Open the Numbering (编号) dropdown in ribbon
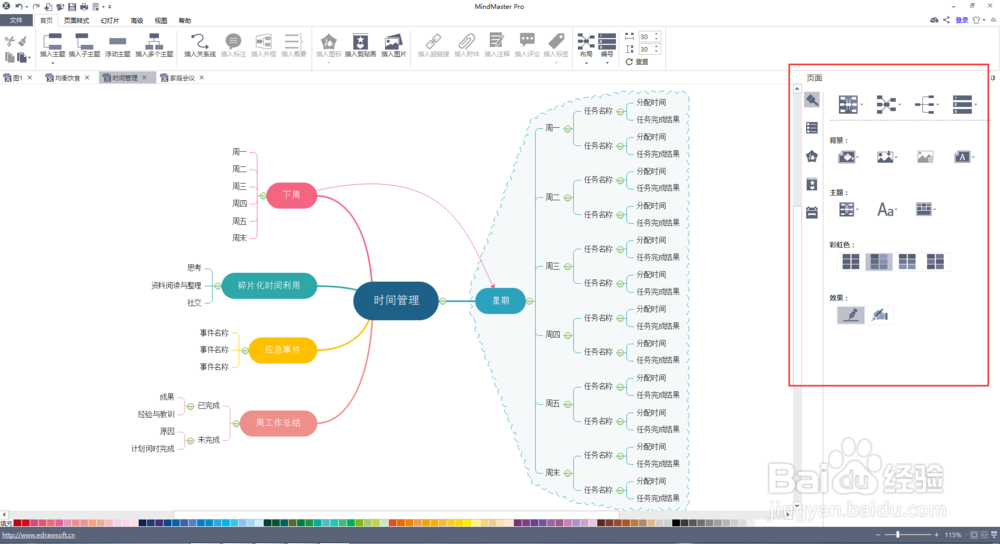Image resolution: width=1000 pixels, height=544 pixels. tap(607, 48)
